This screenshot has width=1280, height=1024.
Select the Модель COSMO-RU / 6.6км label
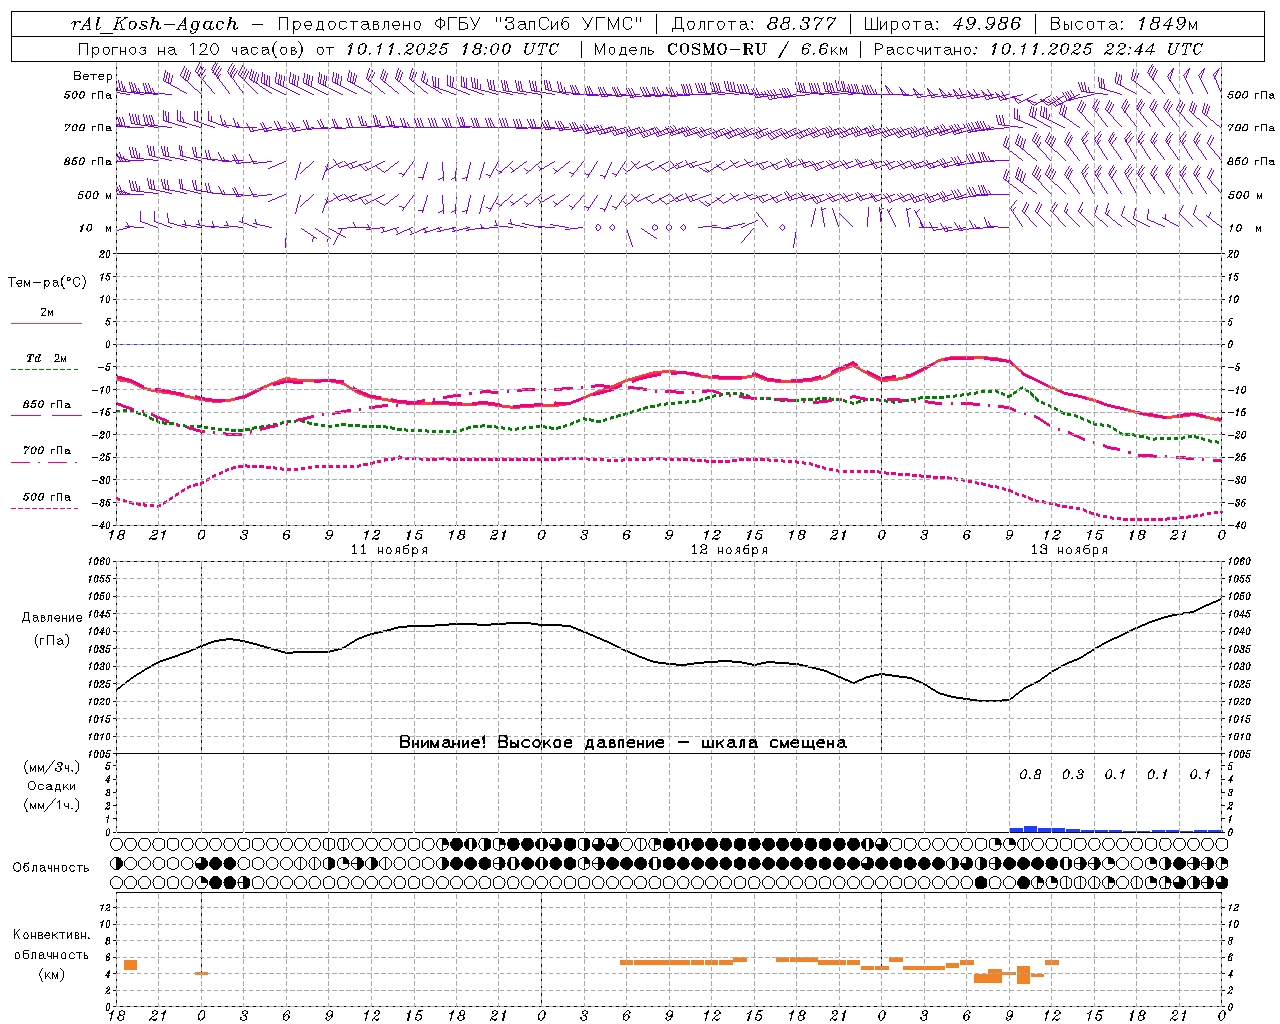[720, 49]
